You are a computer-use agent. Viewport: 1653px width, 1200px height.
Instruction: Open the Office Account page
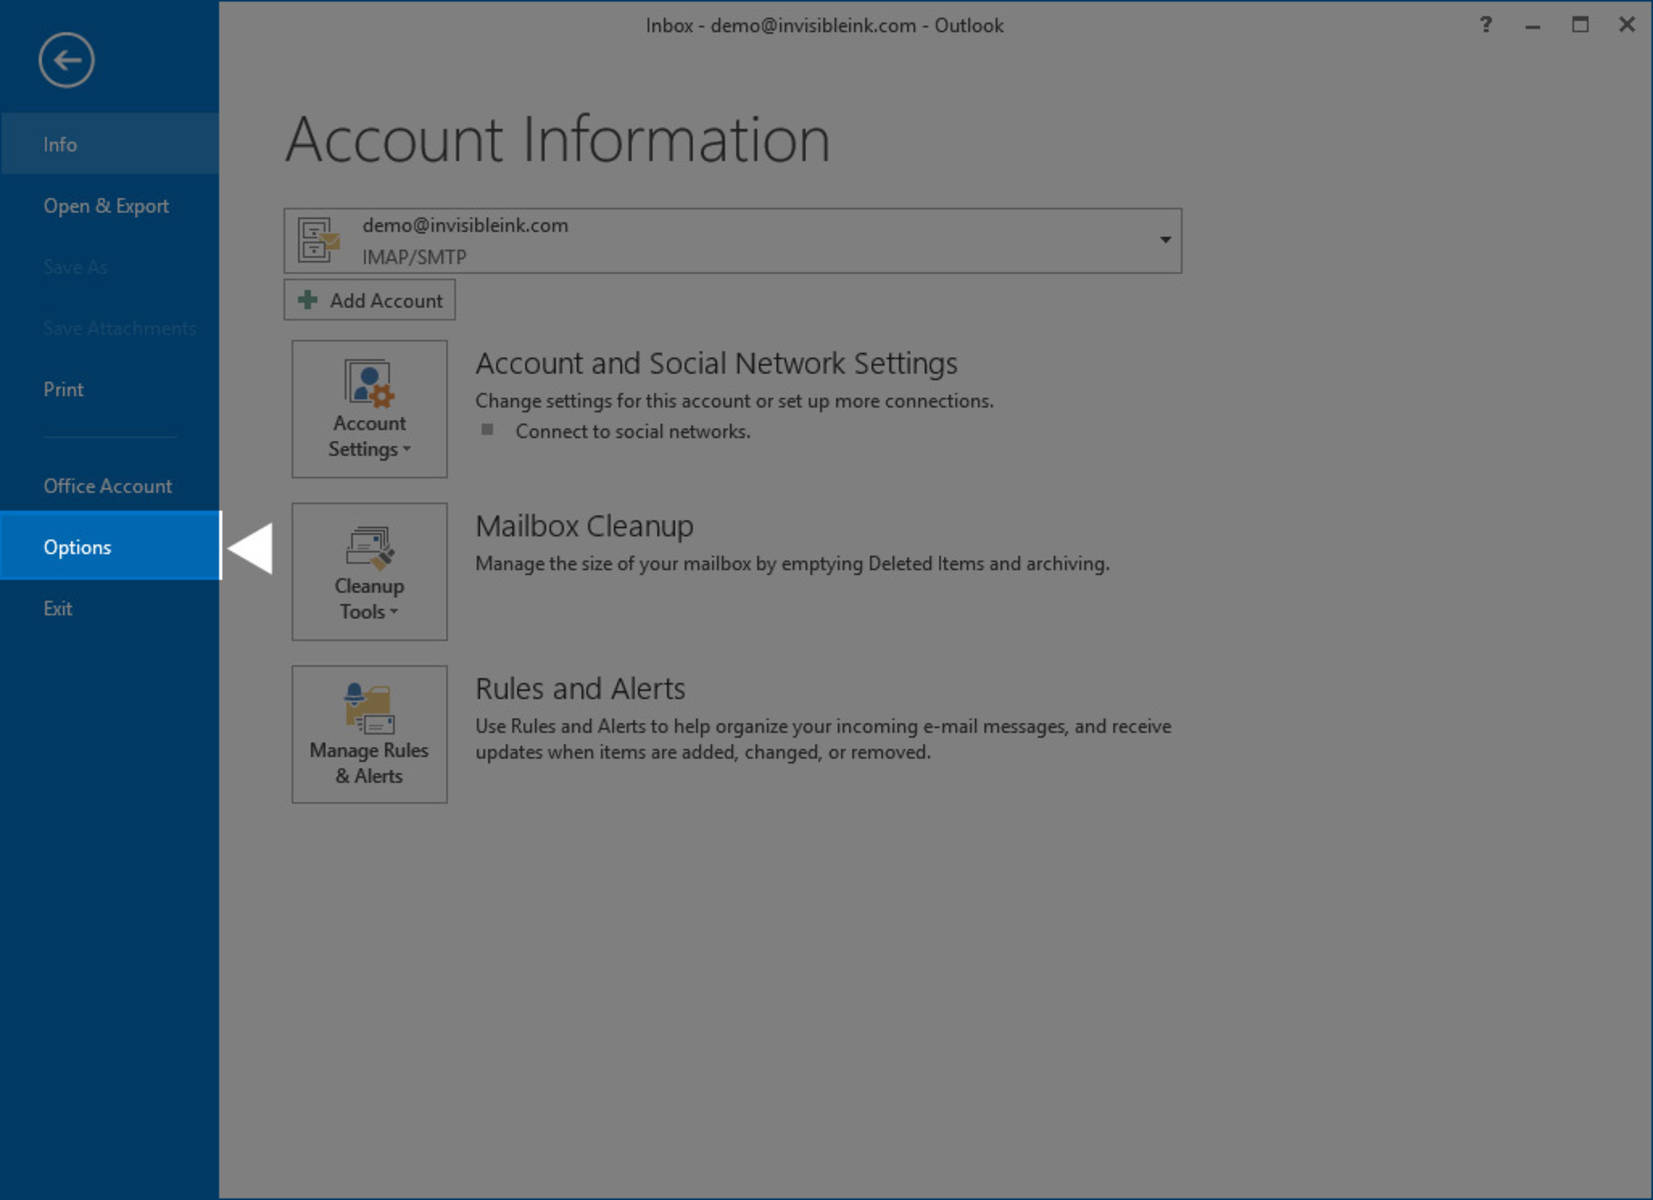(110, 486)
